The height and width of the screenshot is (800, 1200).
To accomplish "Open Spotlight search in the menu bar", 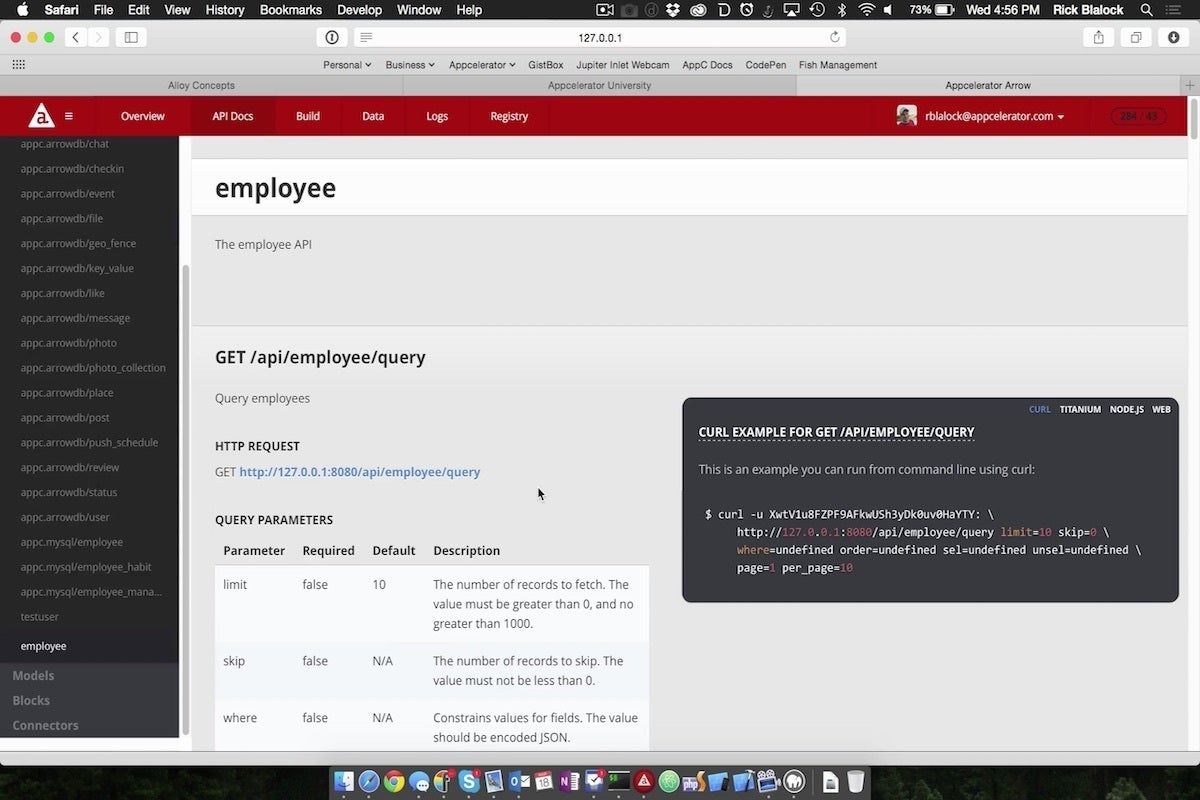I will click(x=1146, y=10).
